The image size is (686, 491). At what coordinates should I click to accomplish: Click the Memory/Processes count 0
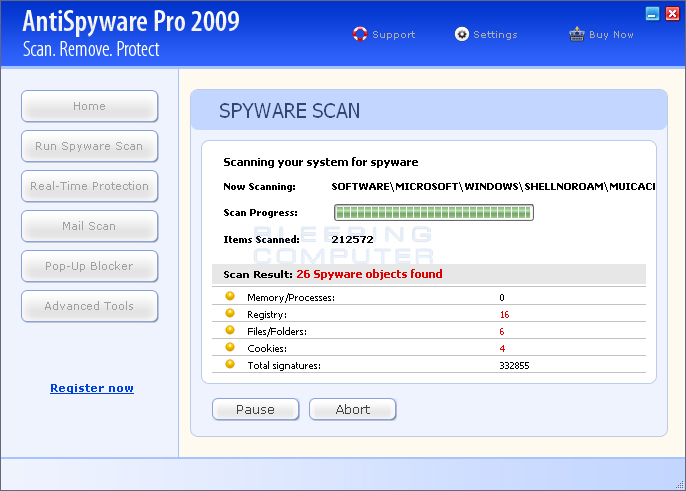click(x=502, y=298)
